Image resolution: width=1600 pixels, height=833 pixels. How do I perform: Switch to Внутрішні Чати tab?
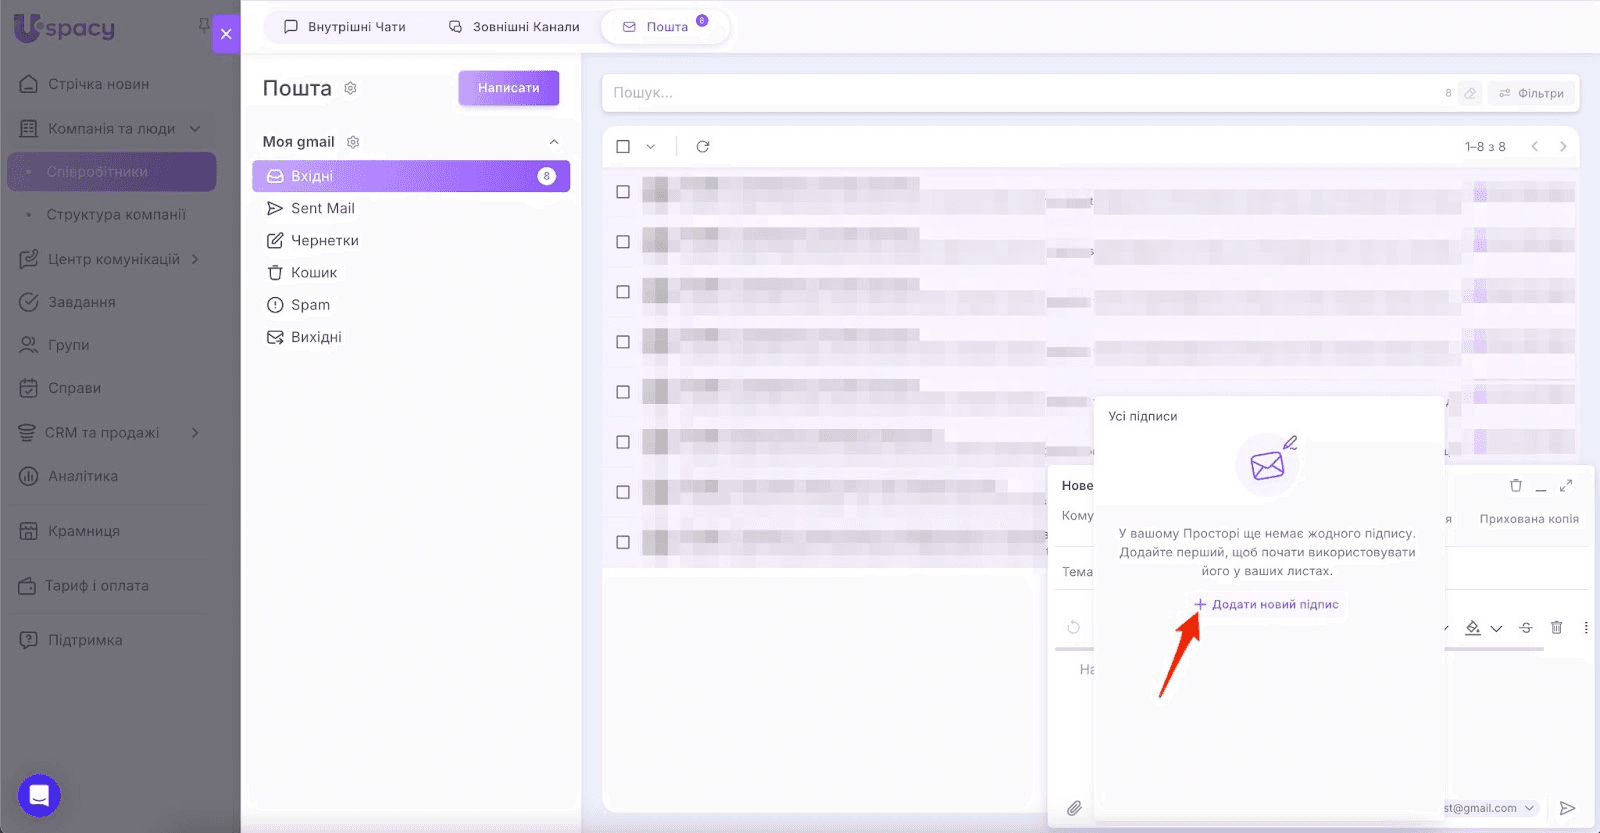click(x=345, y=27)
